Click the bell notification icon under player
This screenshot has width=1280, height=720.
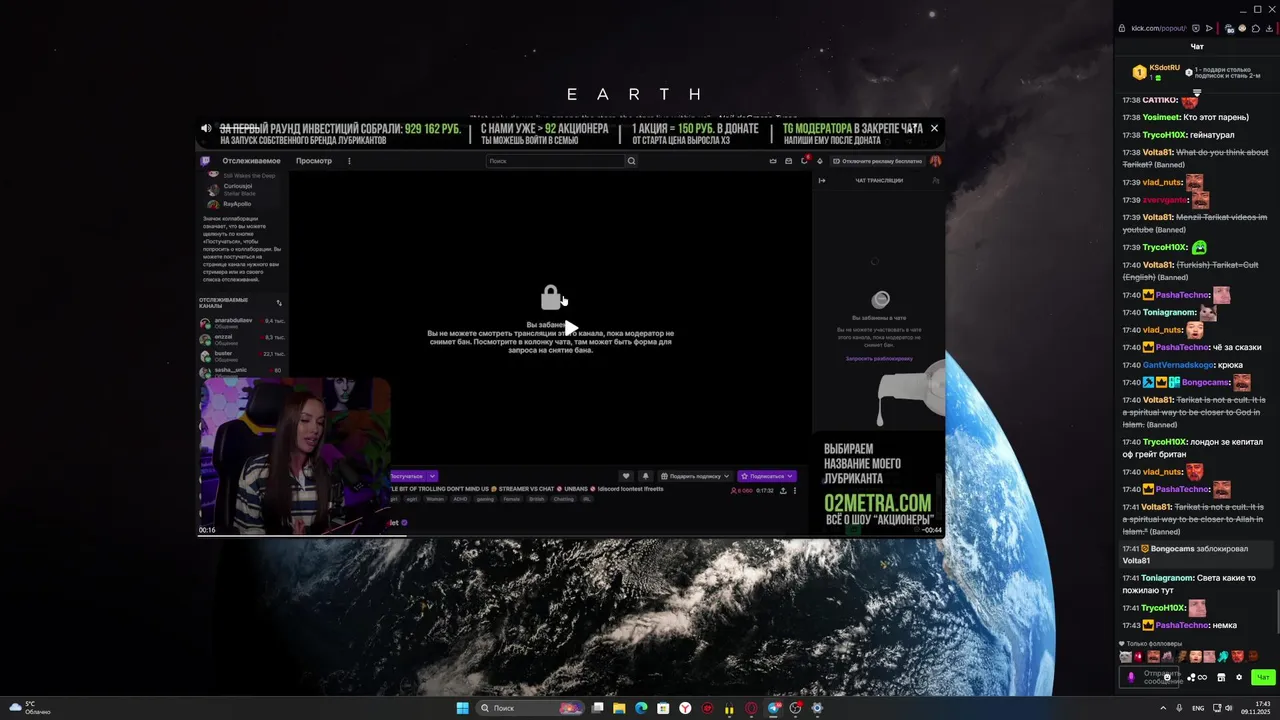646,476
